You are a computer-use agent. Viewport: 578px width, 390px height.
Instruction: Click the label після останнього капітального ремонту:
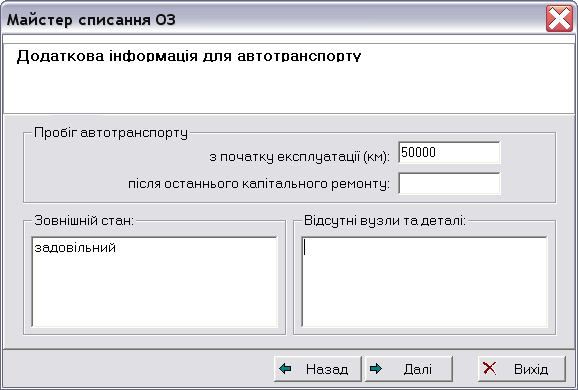(259, 184)
